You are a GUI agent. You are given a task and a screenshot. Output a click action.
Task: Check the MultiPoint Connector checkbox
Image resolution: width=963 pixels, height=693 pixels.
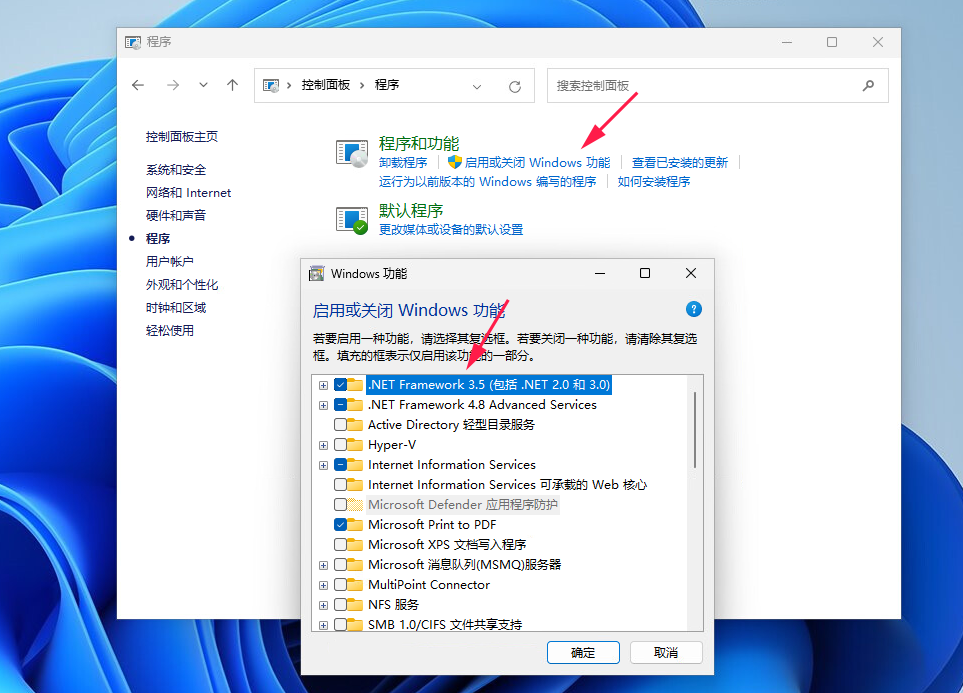click(x=340, y=584)
